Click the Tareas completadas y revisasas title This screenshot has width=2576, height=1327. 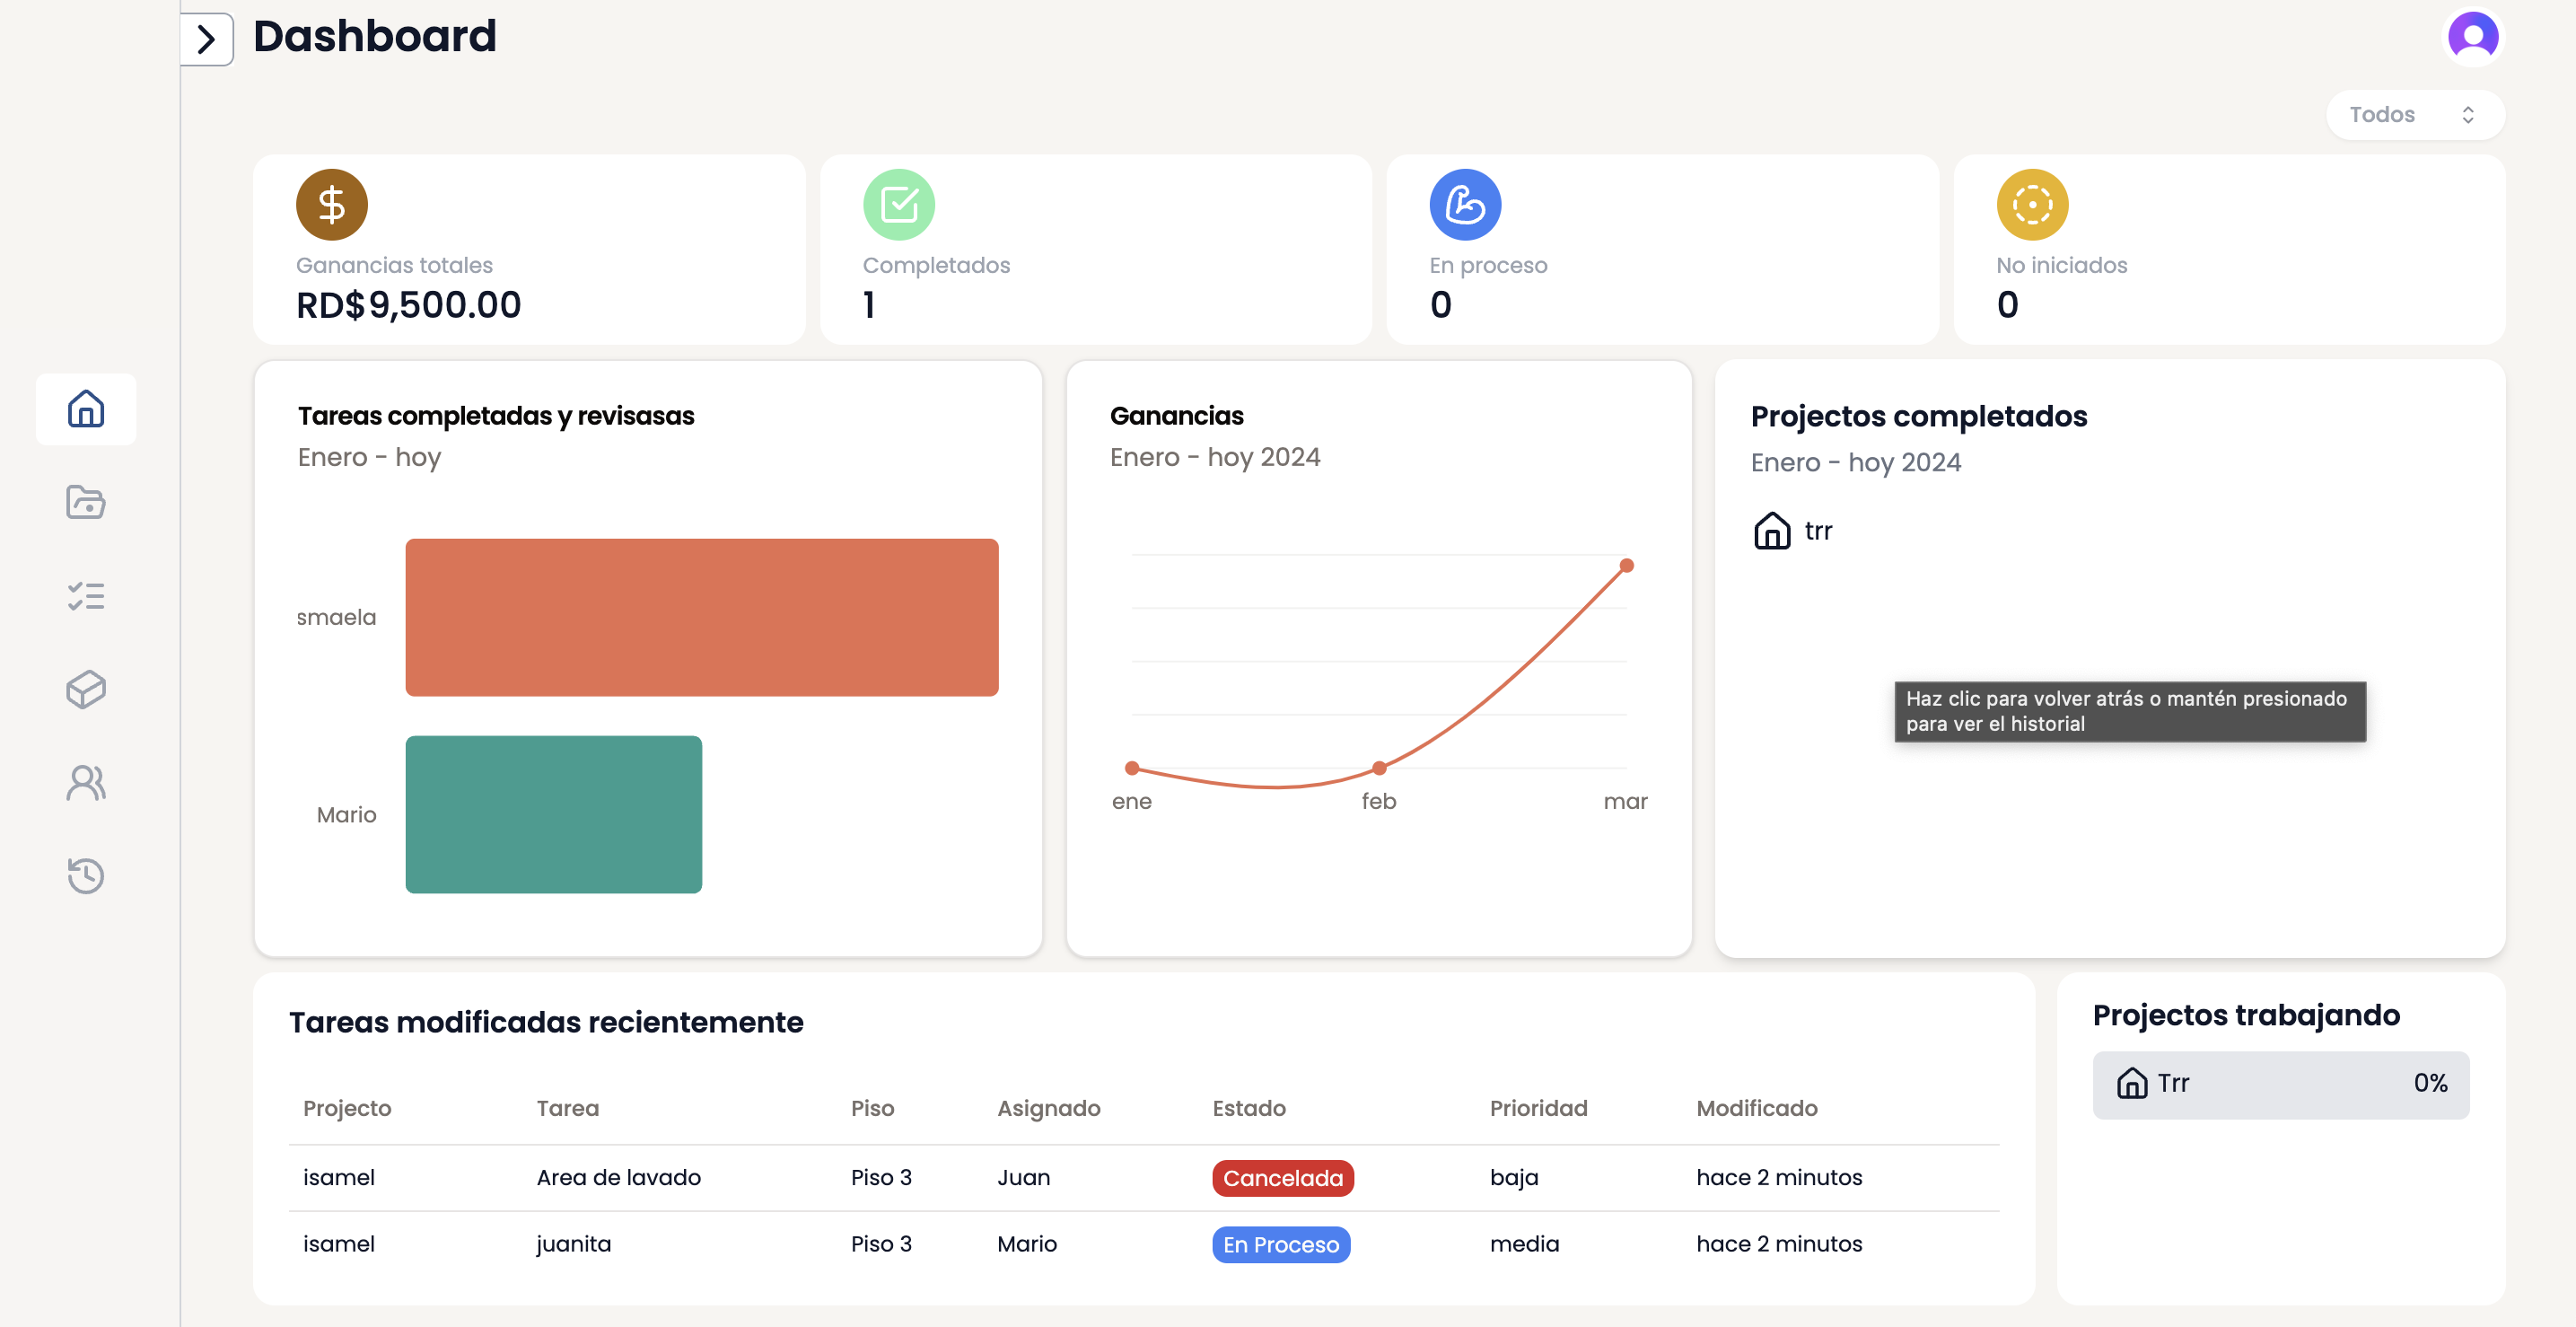click(x=495, y=416)
